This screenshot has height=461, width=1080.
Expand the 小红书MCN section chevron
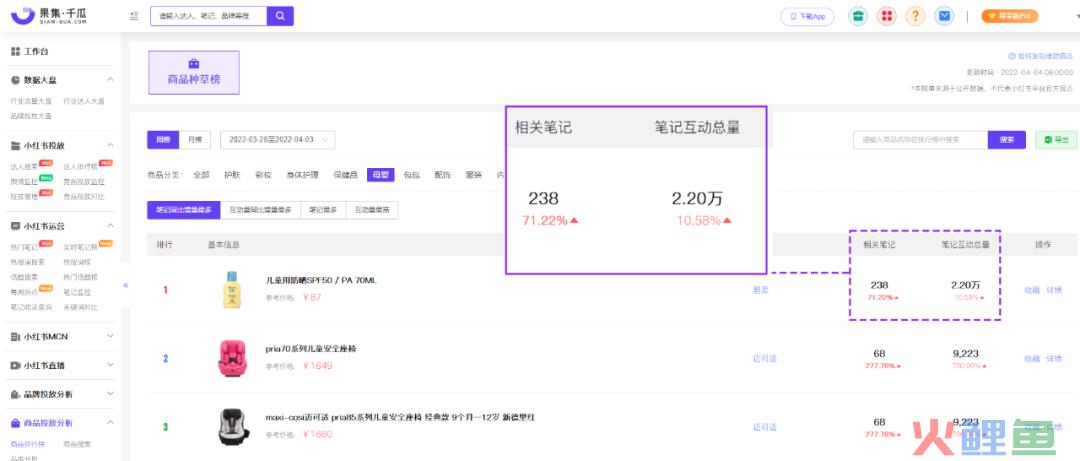tap(110, 336)
